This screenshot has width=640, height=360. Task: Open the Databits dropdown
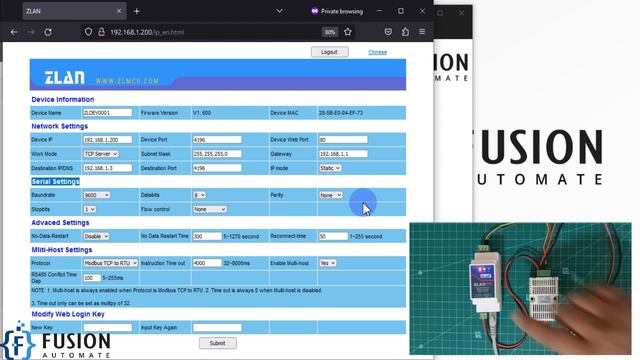199,195
